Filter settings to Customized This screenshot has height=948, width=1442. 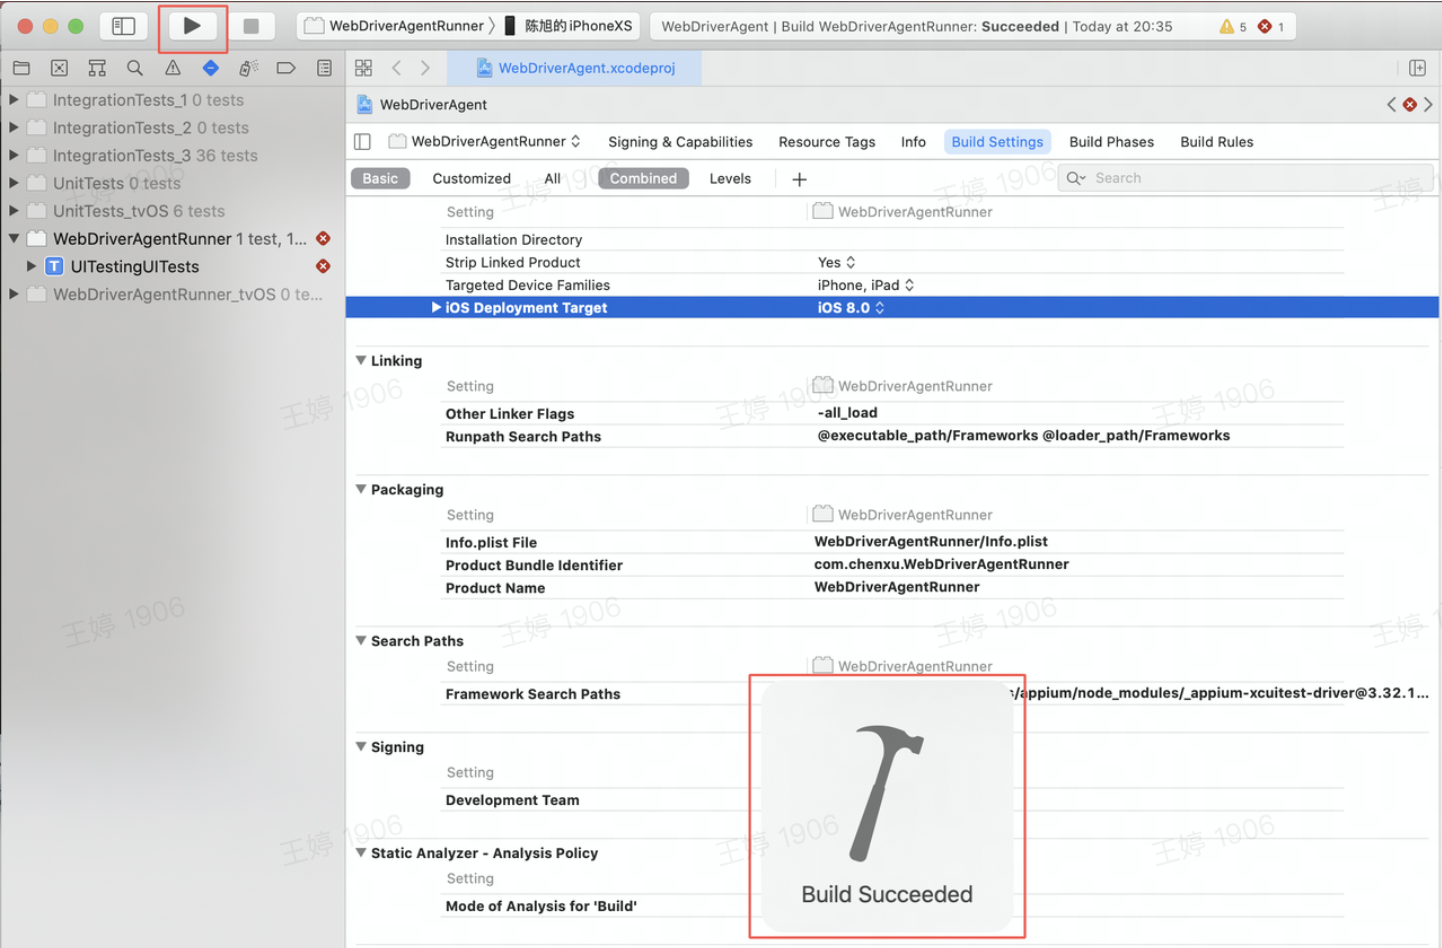coord(471,179)
